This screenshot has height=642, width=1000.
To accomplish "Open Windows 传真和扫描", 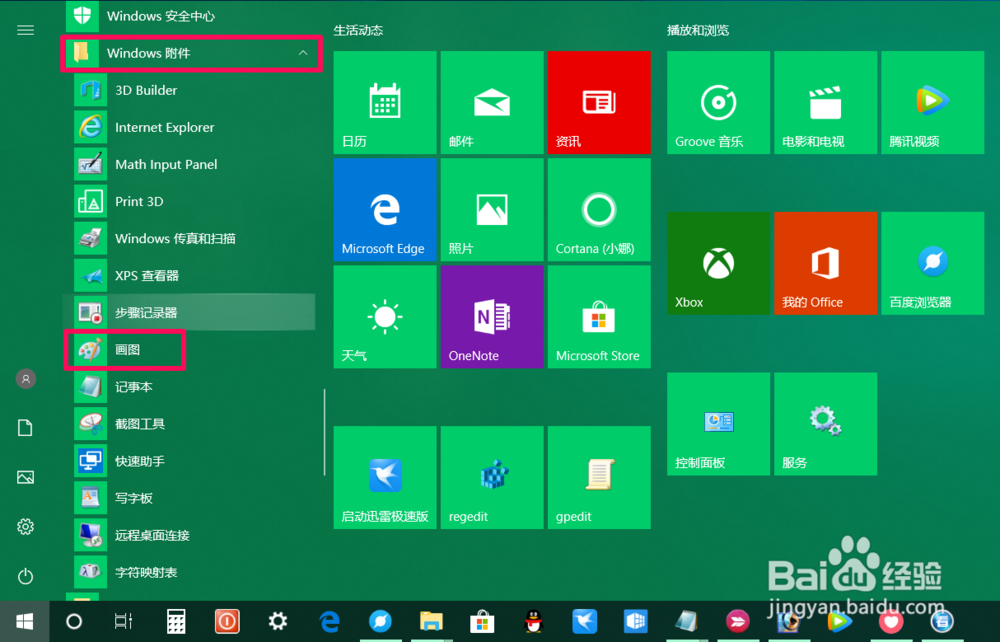I will 191,238.
